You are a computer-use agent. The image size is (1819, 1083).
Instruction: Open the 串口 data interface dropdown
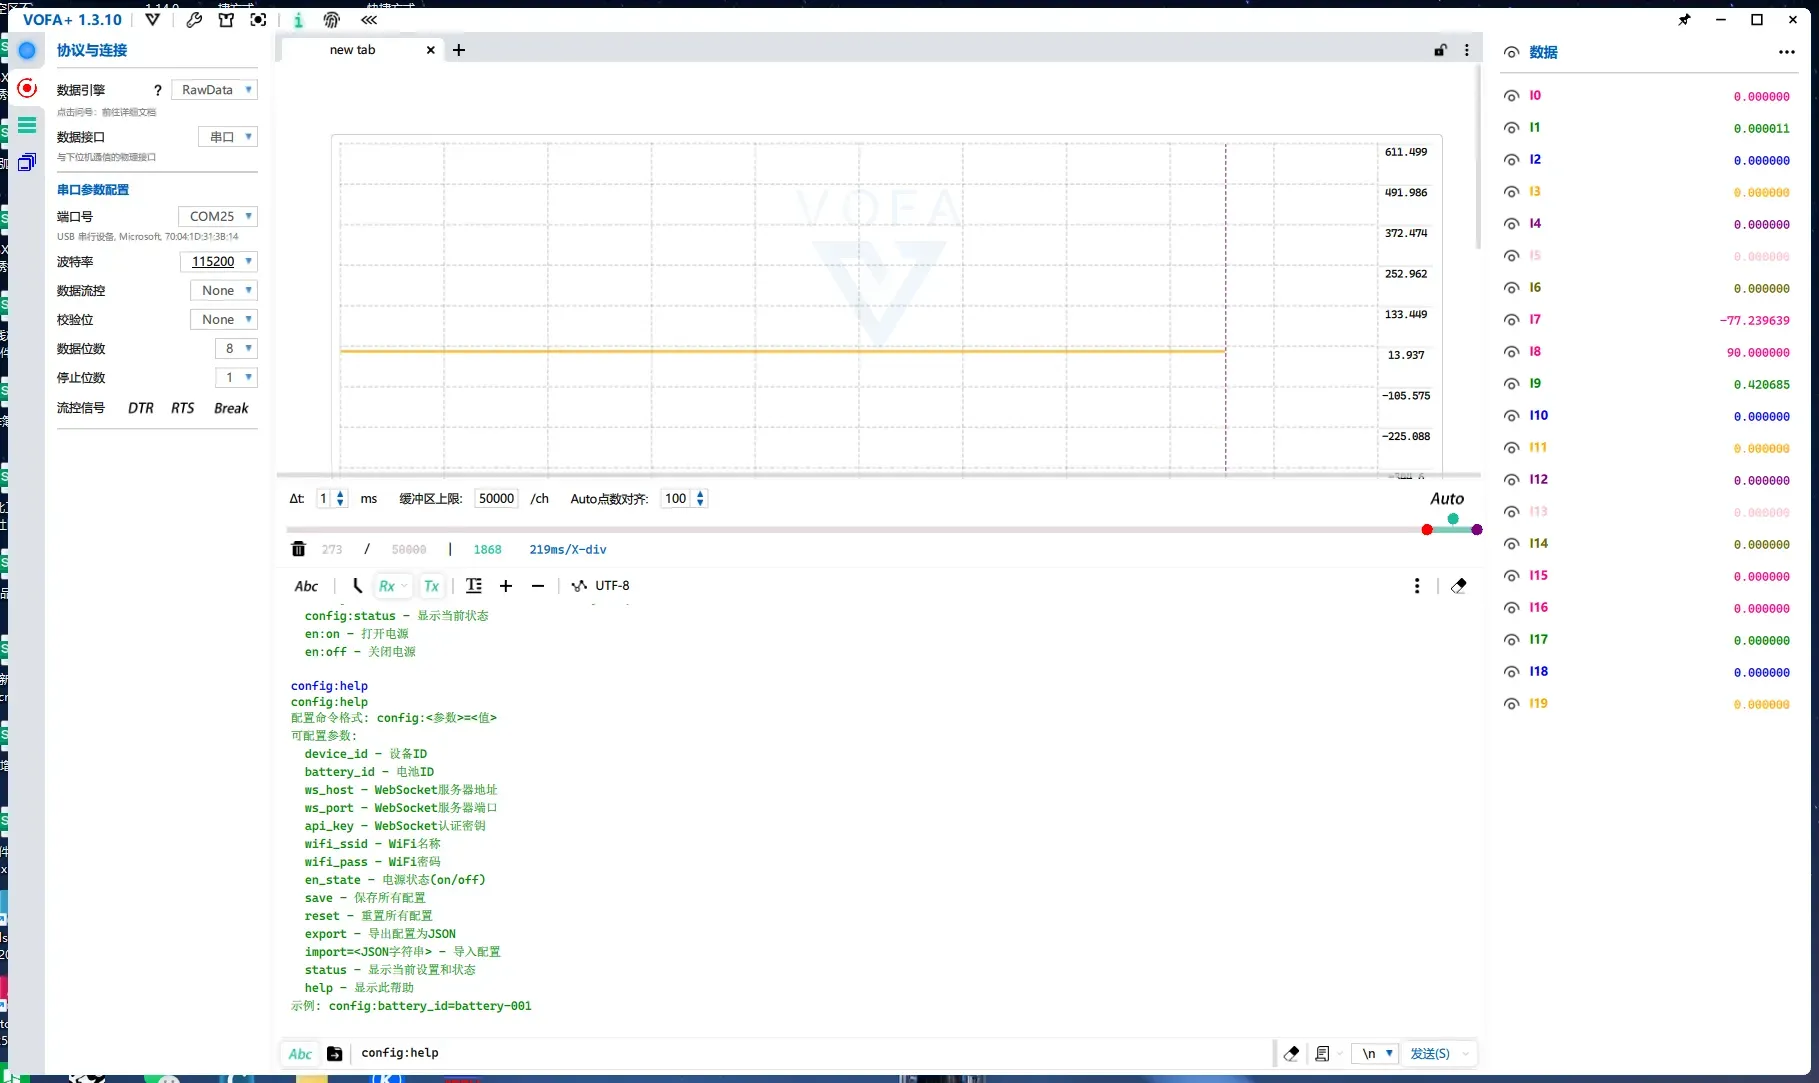pyautogui.click(x=228, y=137)
